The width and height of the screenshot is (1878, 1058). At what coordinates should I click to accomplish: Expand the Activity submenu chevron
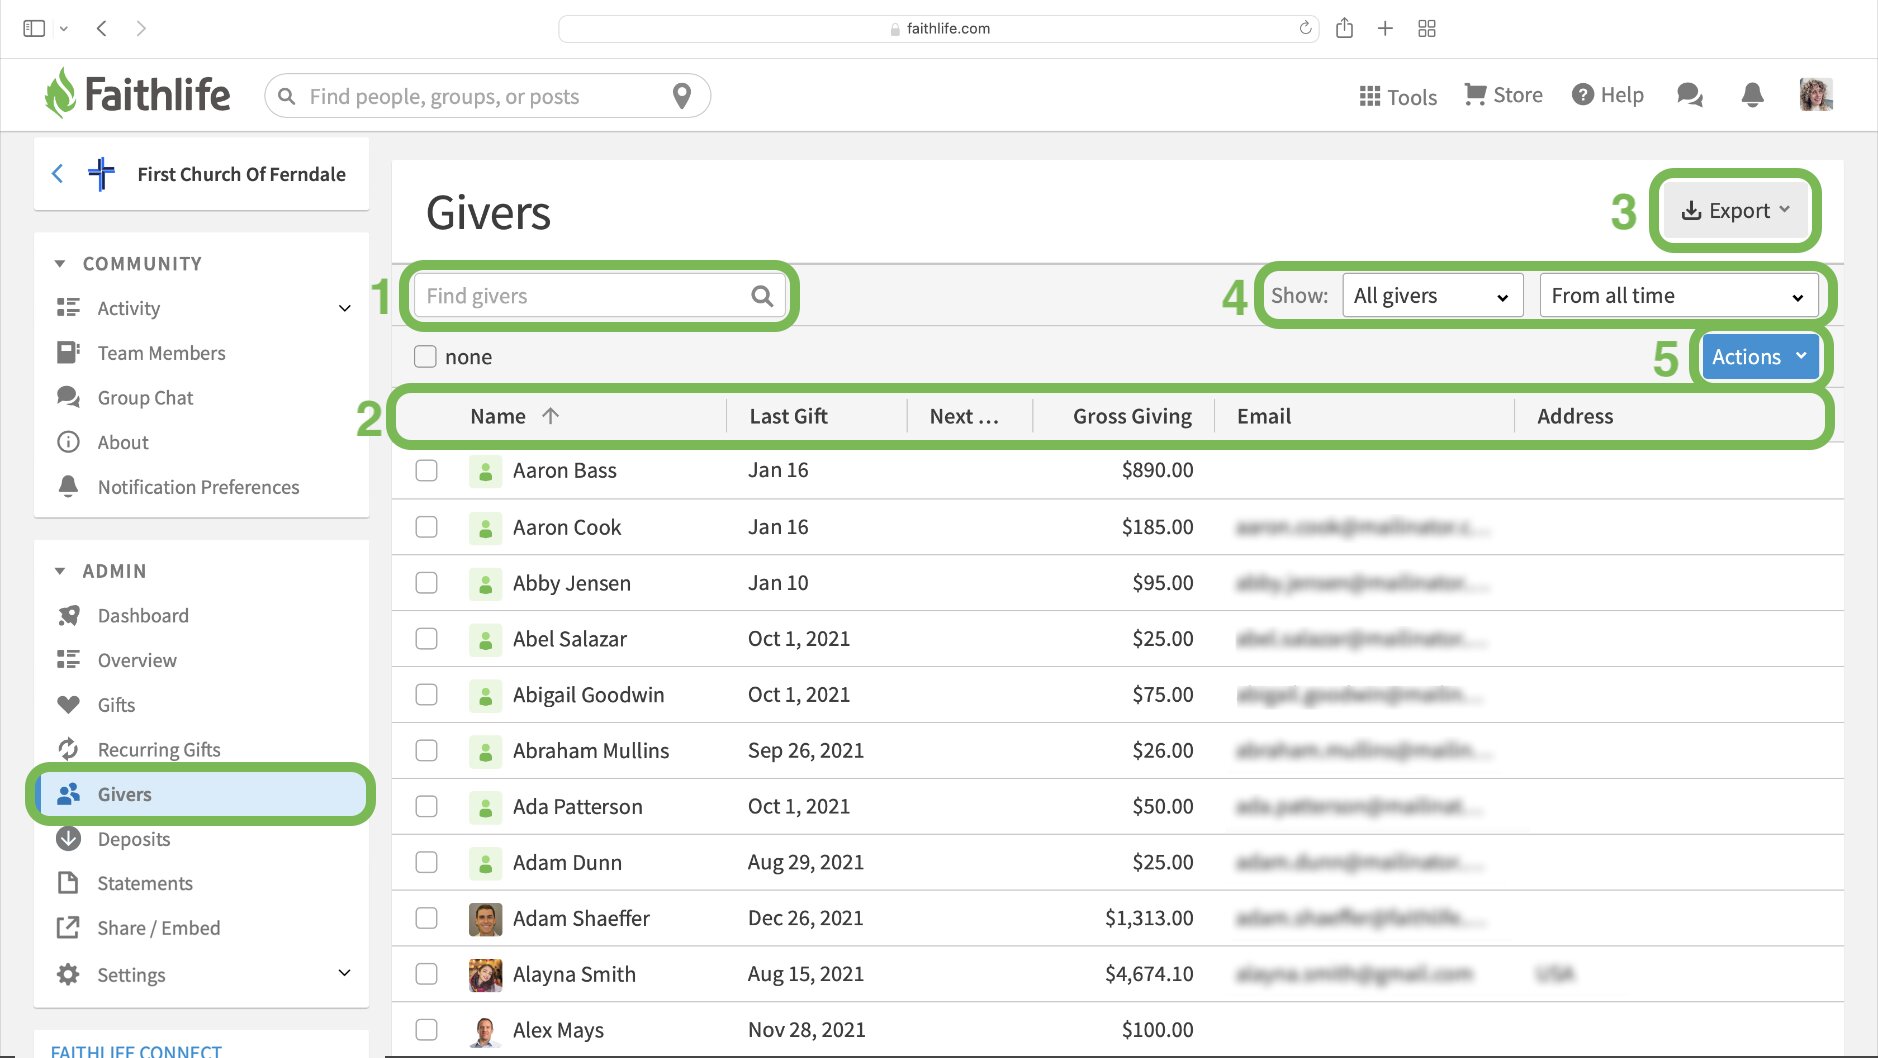click(x=344, y=308)
